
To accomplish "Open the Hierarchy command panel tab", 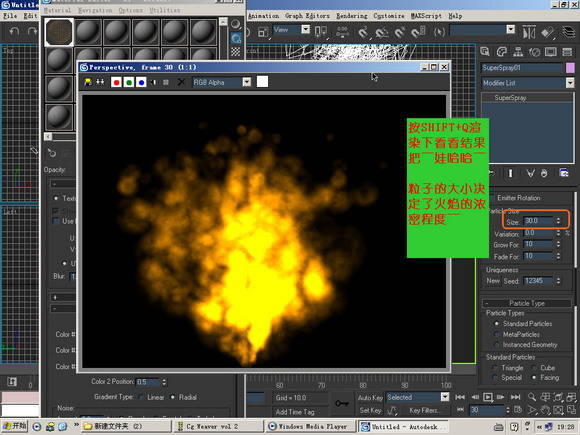I will pyautogui.click(x=518, y=52).
